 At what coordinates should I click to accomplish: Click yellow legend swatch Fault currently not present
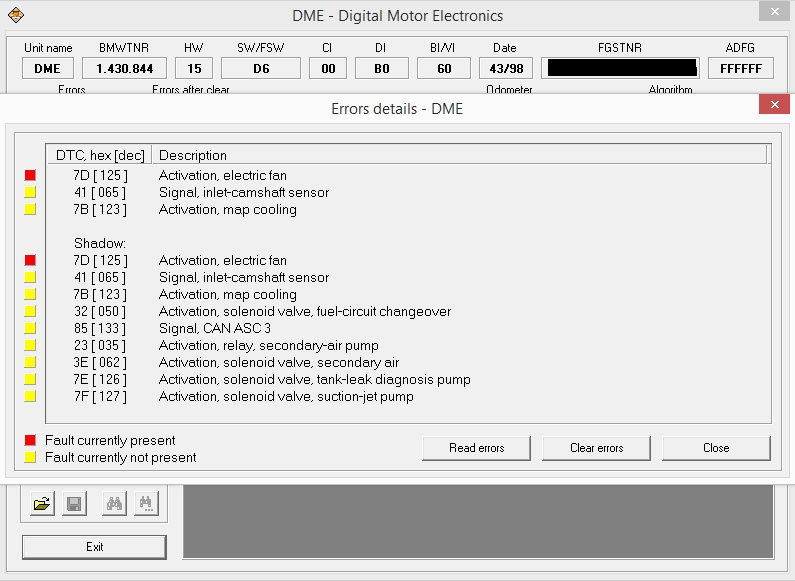pyautogui.click(x=30, y=457)
